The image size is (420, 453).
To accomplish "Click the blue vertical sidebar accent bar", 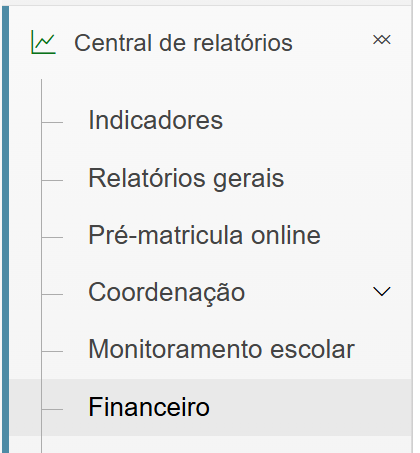I will pyautogui.click(x=5, y=229).
